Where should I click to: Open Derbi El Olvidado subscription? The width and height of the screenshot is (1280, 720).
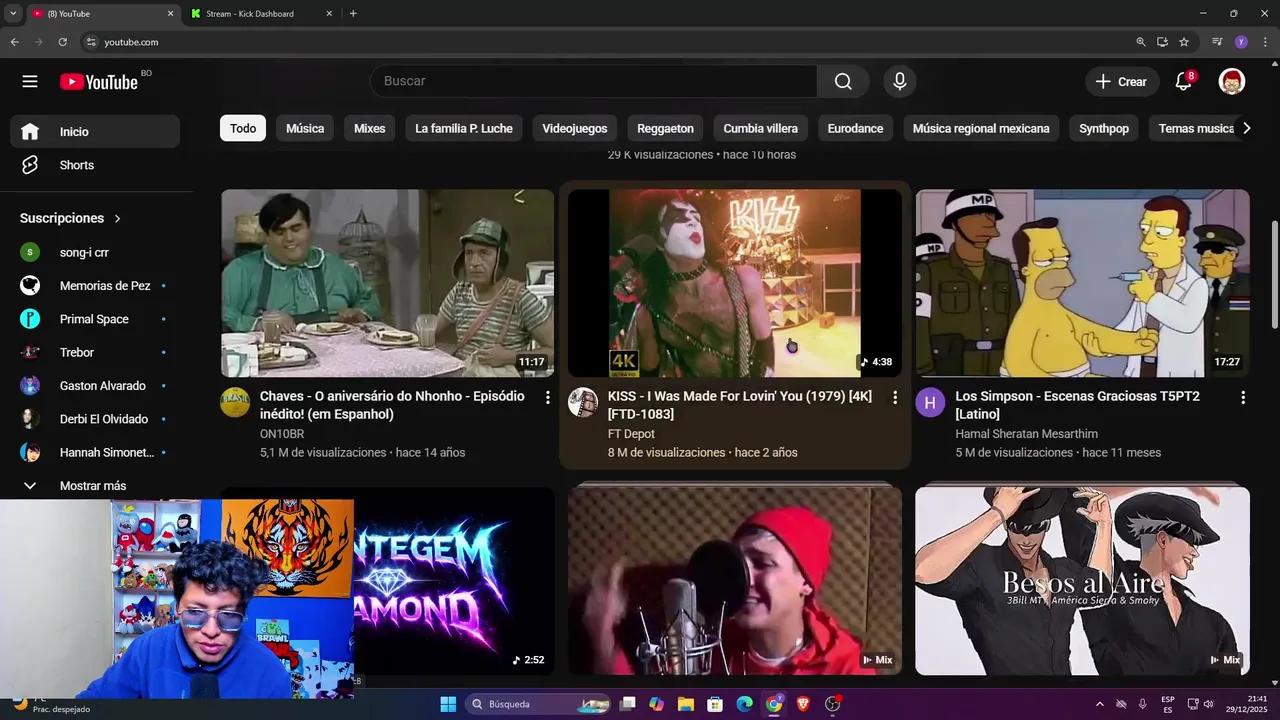tap(95, 419)
